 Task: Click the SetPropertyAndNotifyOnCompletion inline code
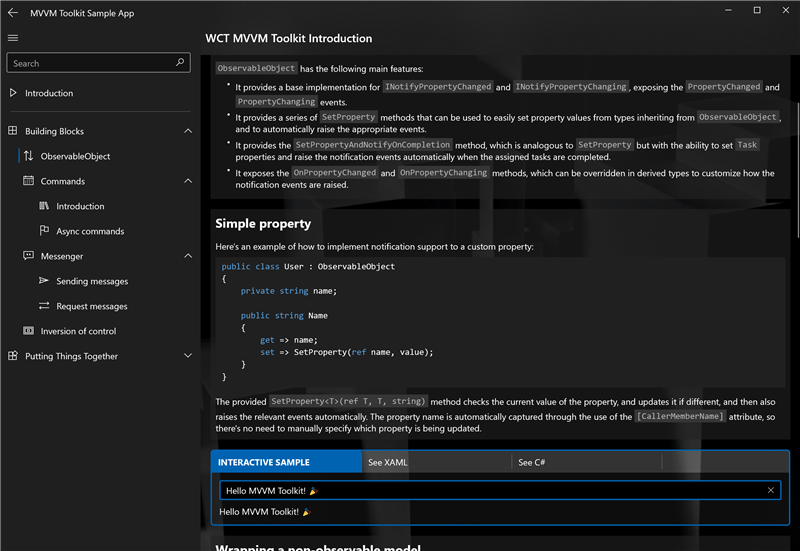coord(372,145)
